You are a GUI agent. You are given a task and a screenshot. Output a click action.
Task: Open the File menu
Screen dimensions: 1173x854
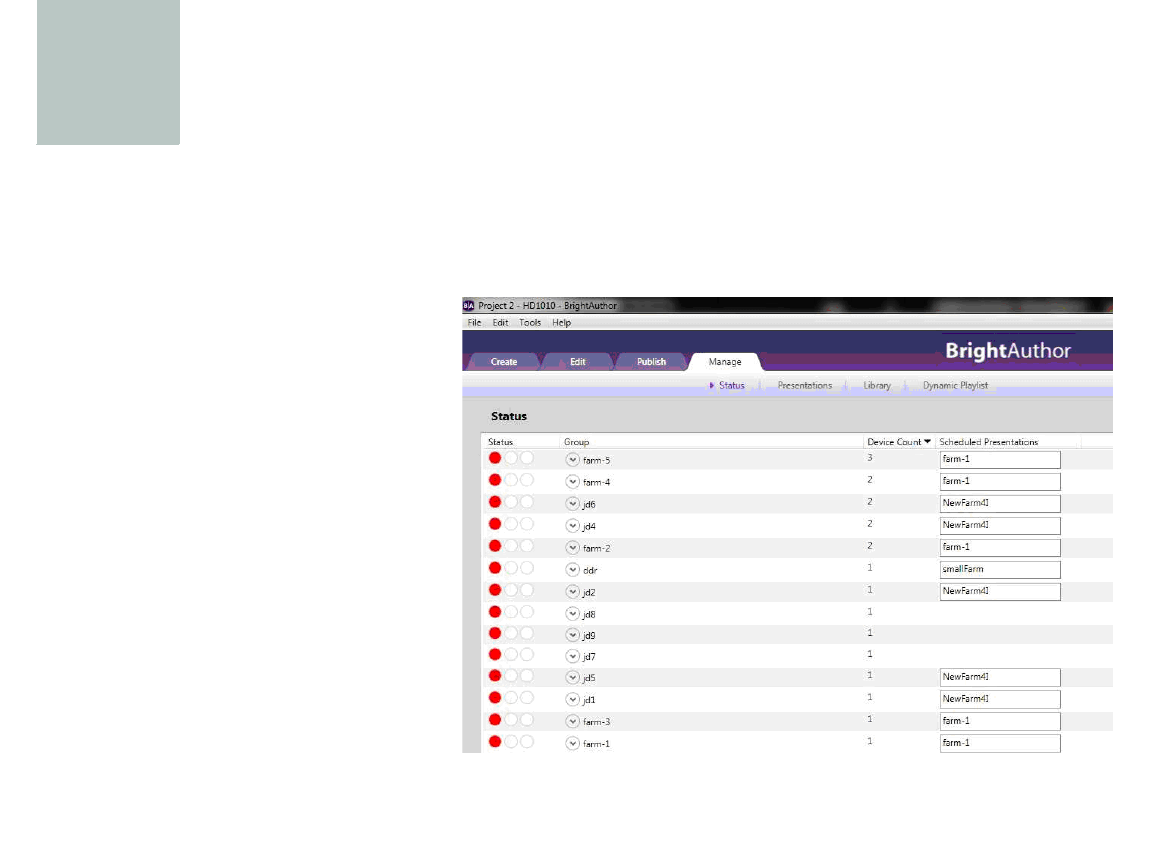pos(474,323)
